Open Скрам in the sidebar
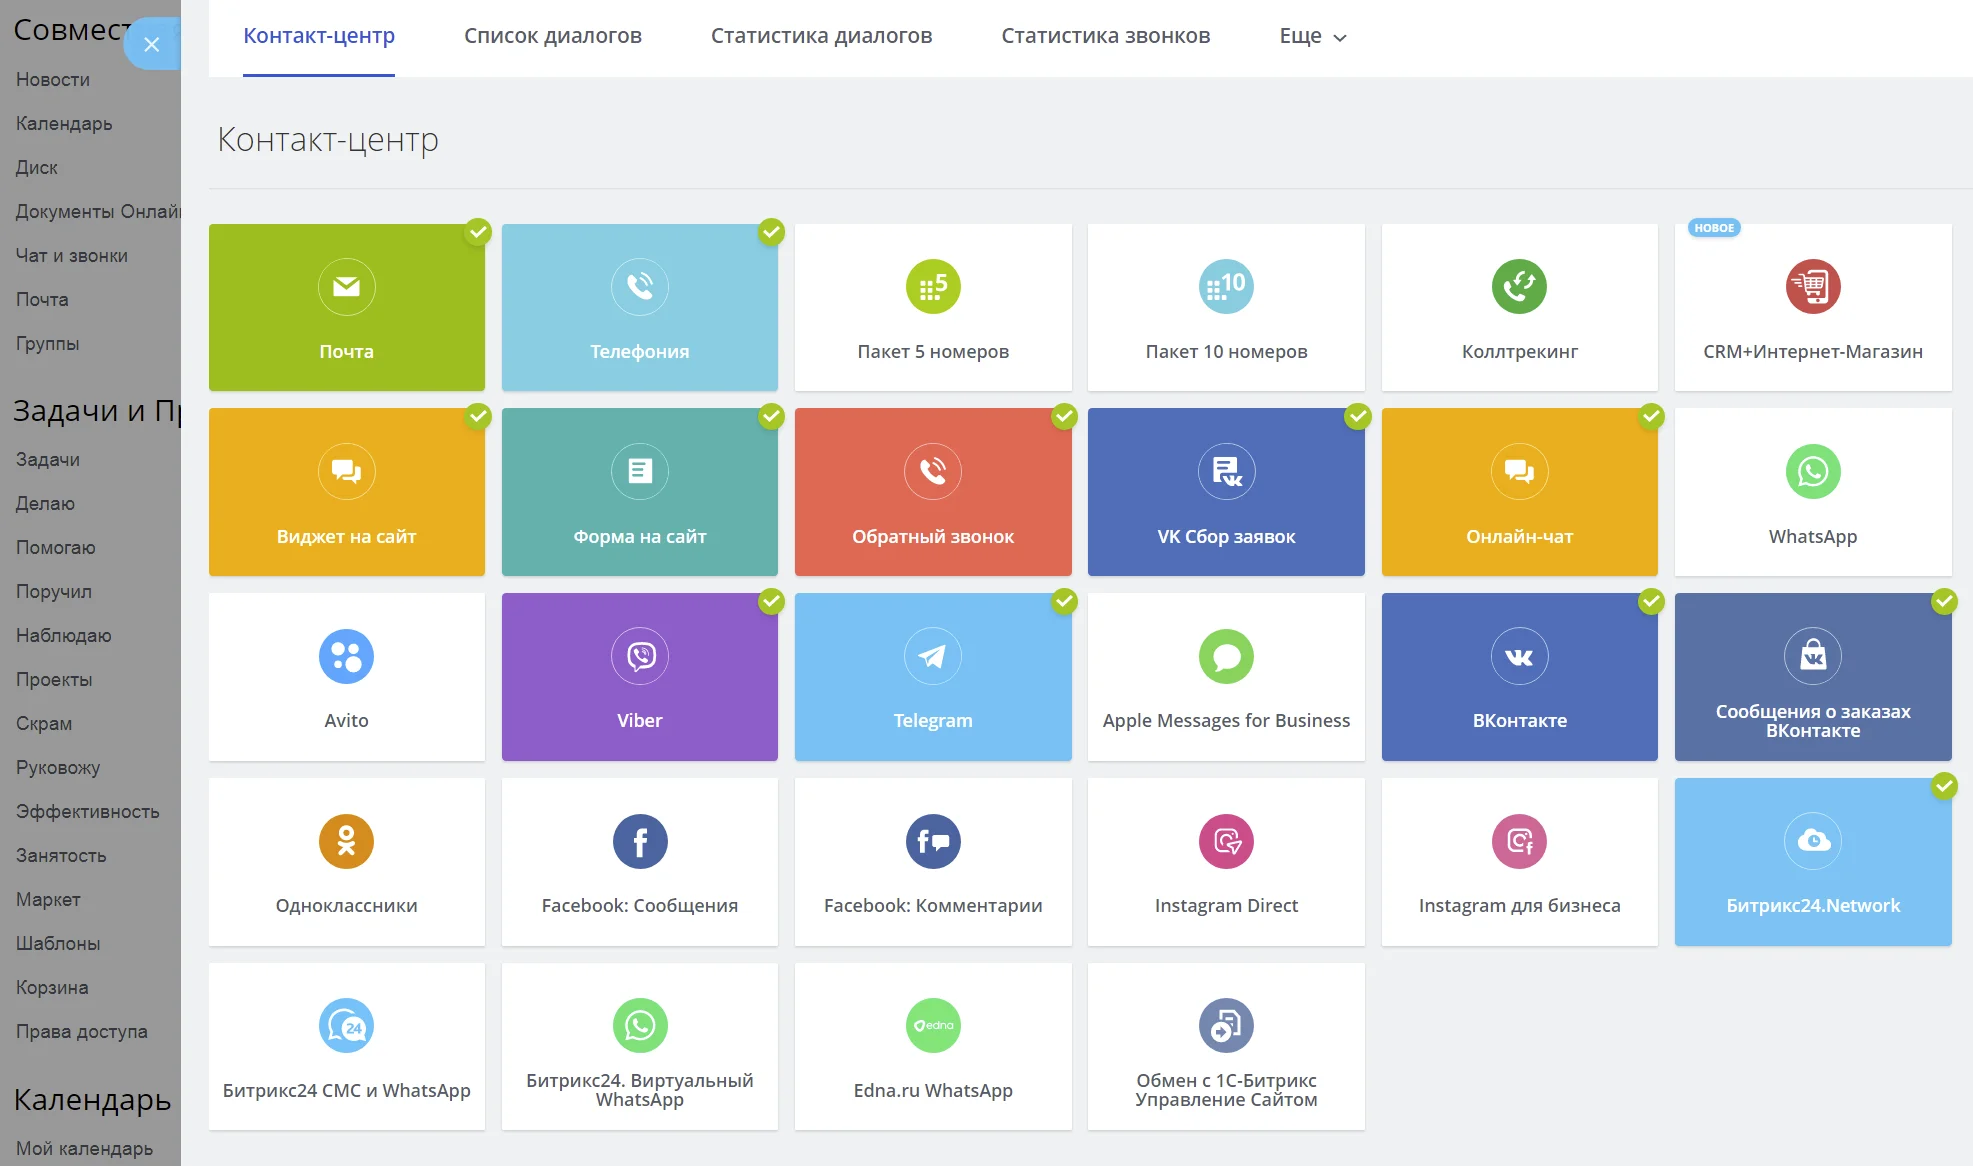This screenshot has width=1973, height=1166. 44,724
